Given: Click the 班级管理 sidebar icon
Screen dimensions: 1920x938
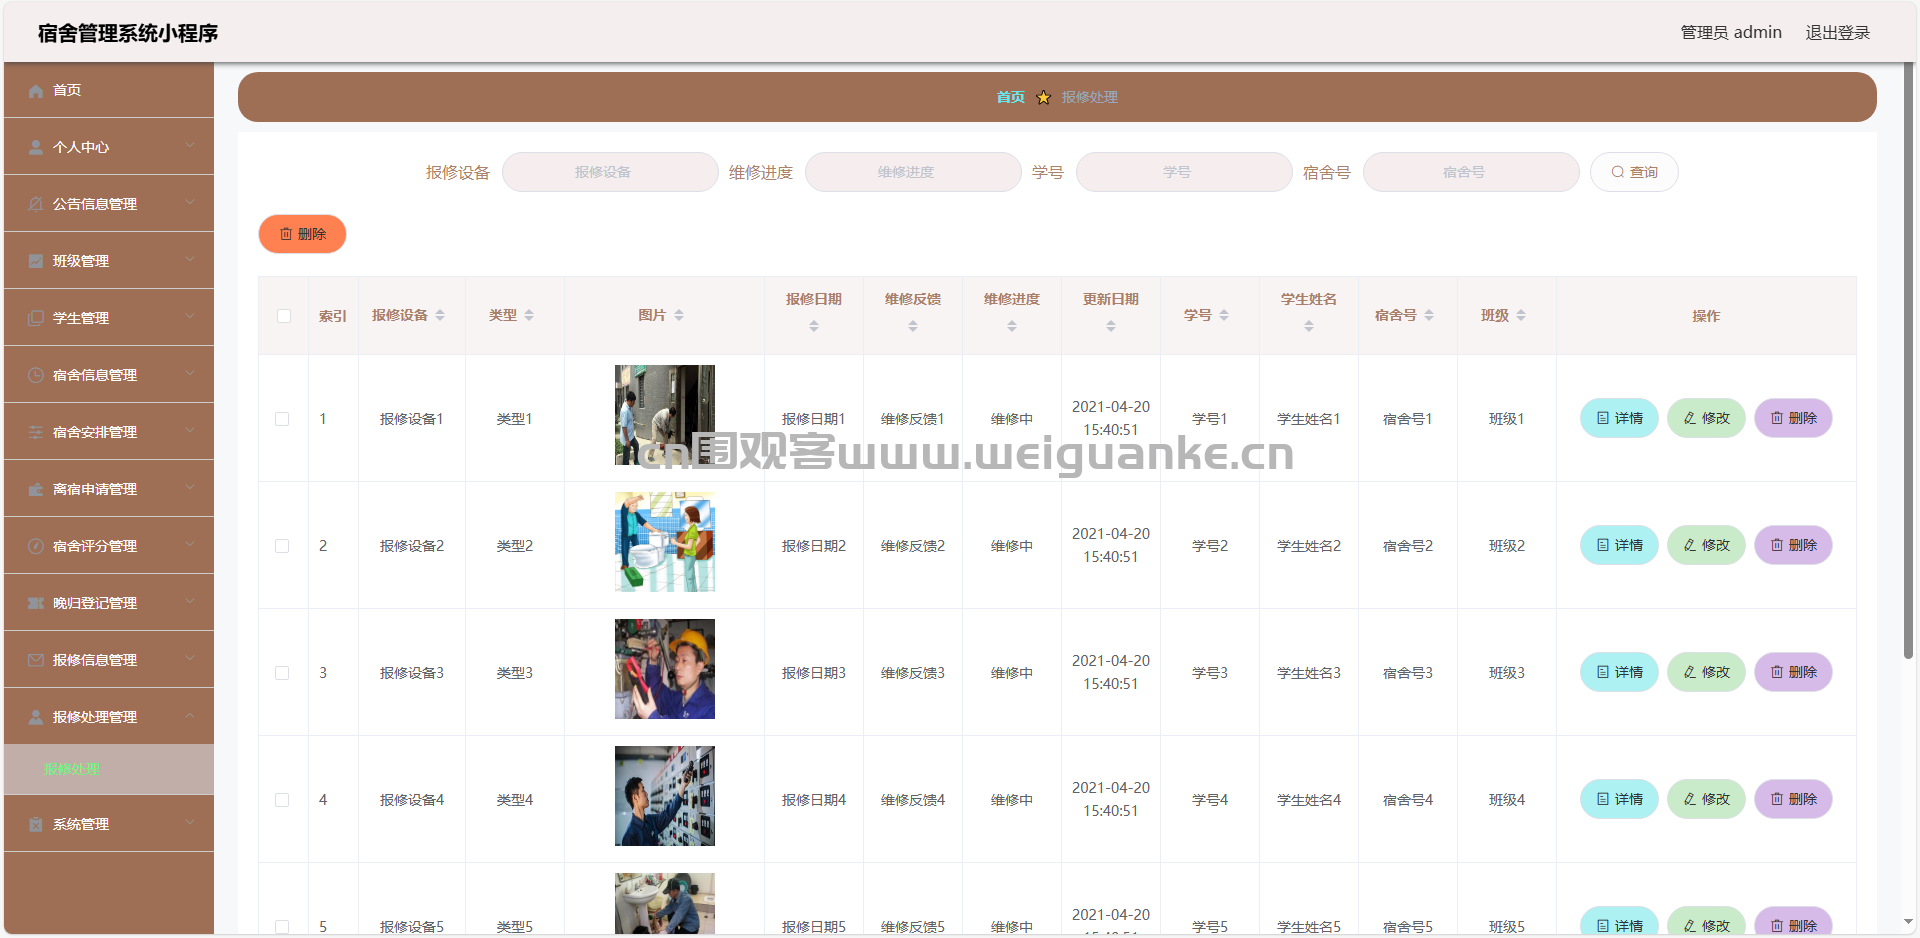Looking at the screenshot, I should point(36,262).
